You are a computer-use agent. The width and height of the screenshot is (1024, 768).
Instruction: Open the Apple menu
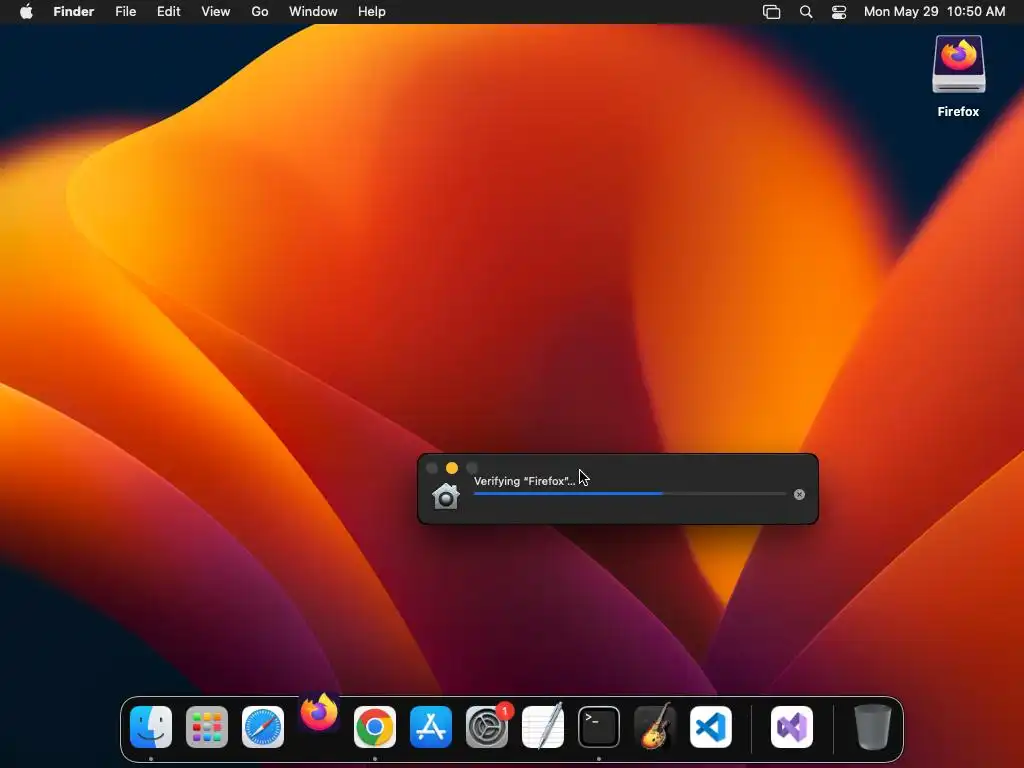(x=26, y=12)
